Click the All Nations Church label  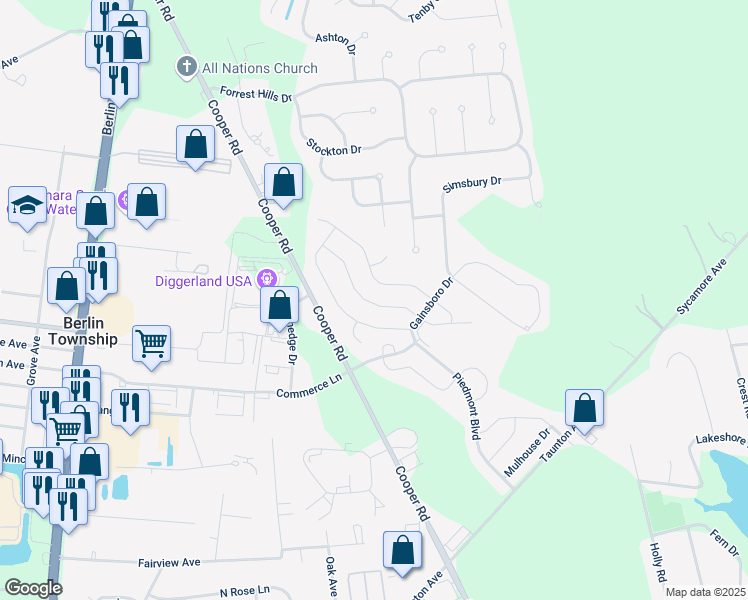(260, 68)
